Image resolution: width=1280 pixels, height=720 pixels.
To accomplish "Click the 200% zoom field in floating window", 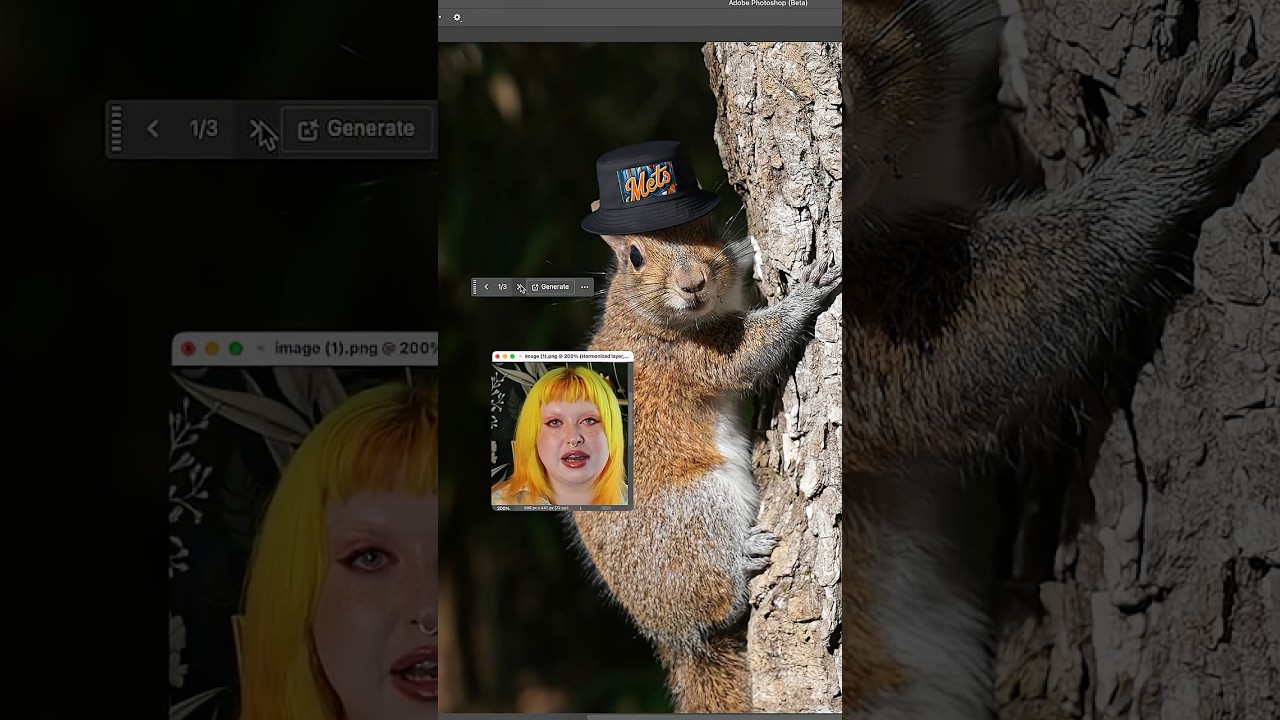I will tap(504, 508).
